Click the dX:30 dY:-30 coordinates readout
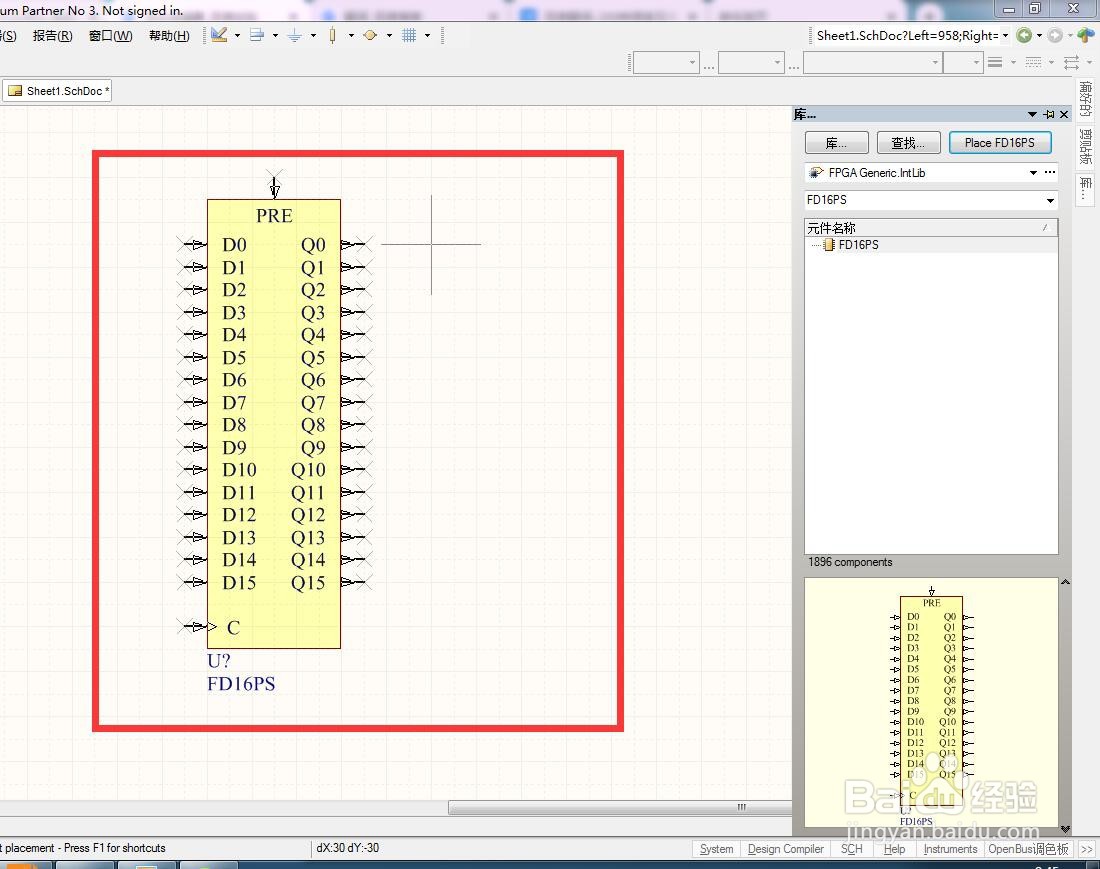The image size is (1100, 869). tap(347, 848)
